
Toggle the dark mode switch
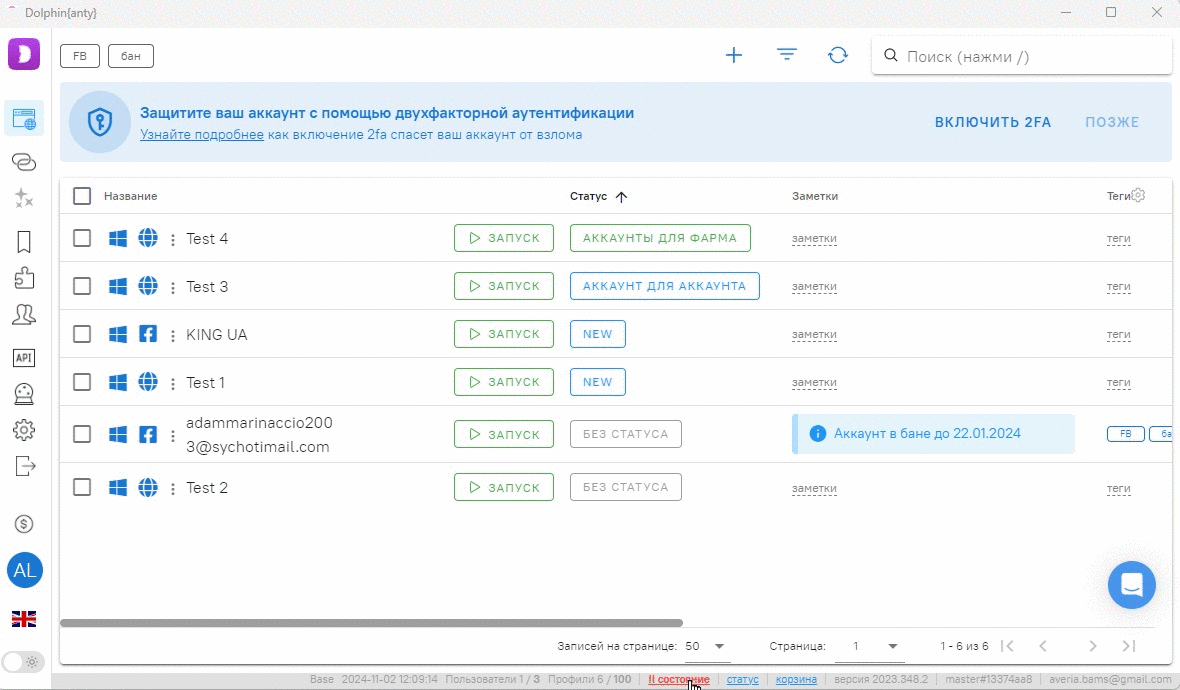coord(22,662)
